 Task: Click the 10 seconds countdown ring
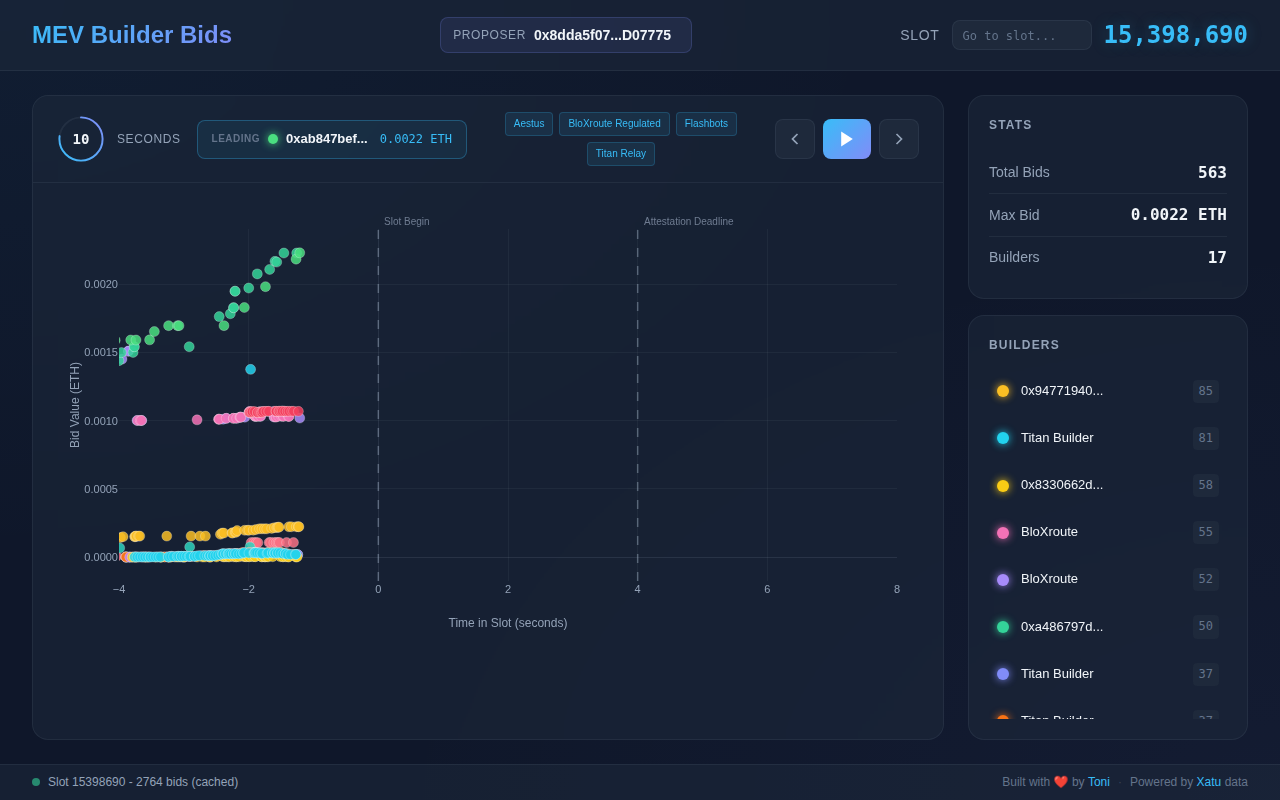pos(81,139)
